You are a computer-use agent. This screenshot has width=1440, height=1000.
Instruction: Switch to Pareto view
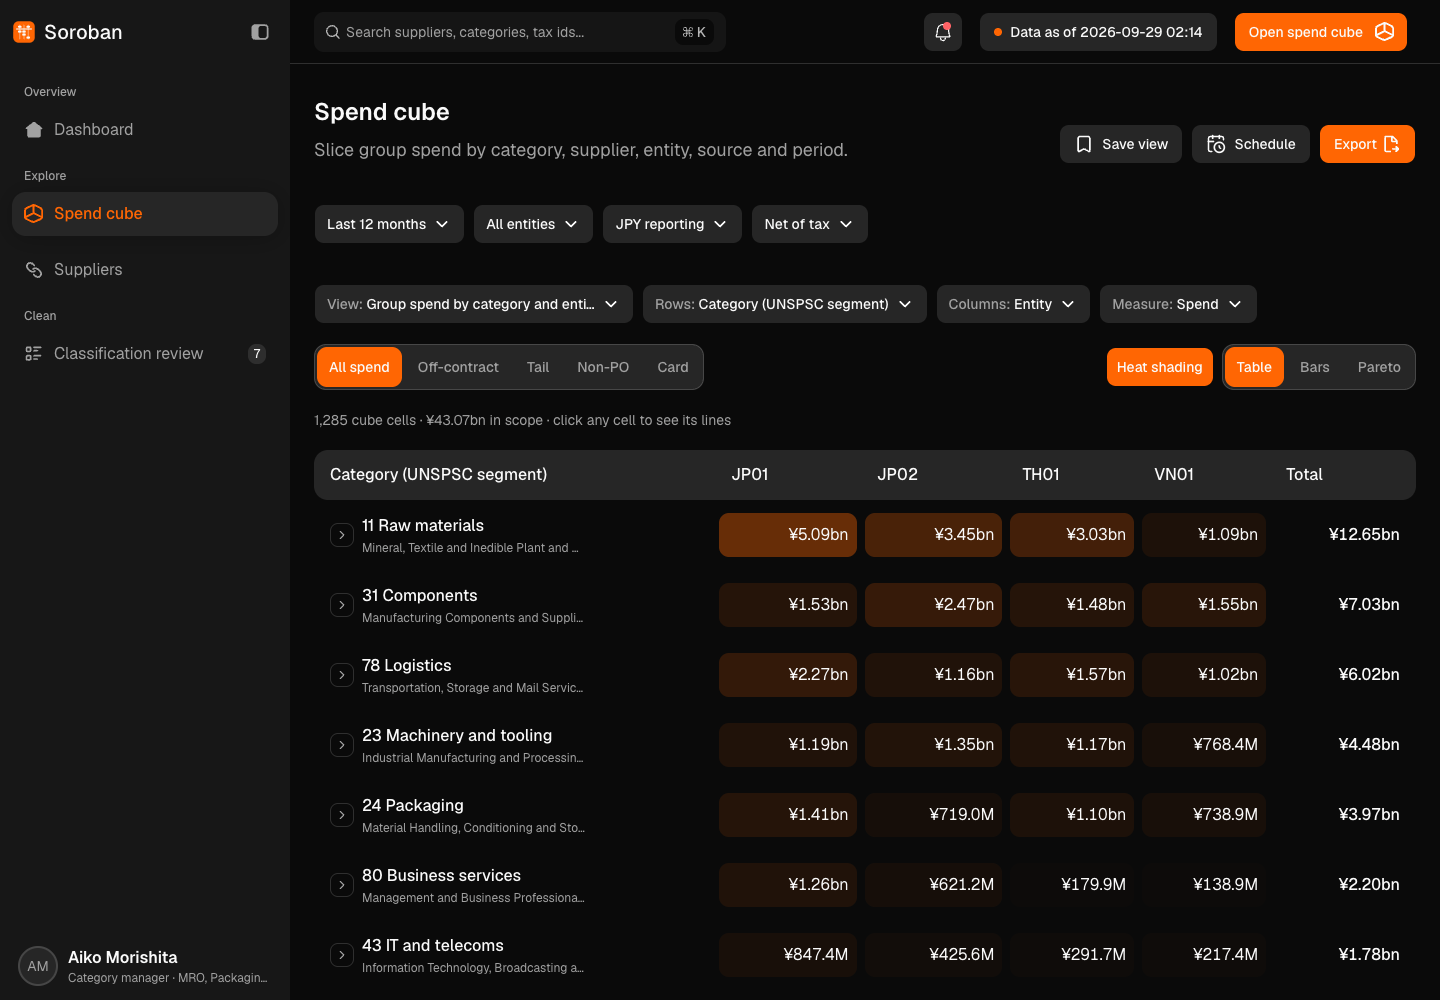pos(1379,367)
